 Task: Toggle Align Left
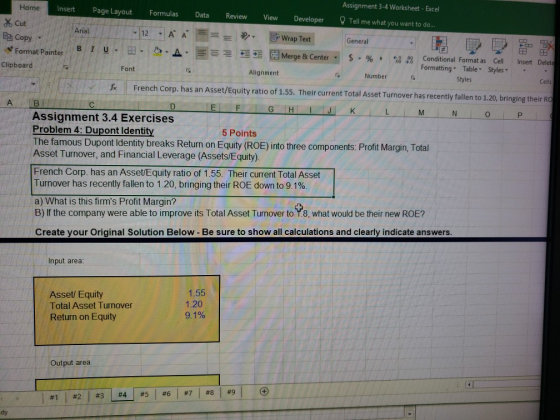(202, 54)
